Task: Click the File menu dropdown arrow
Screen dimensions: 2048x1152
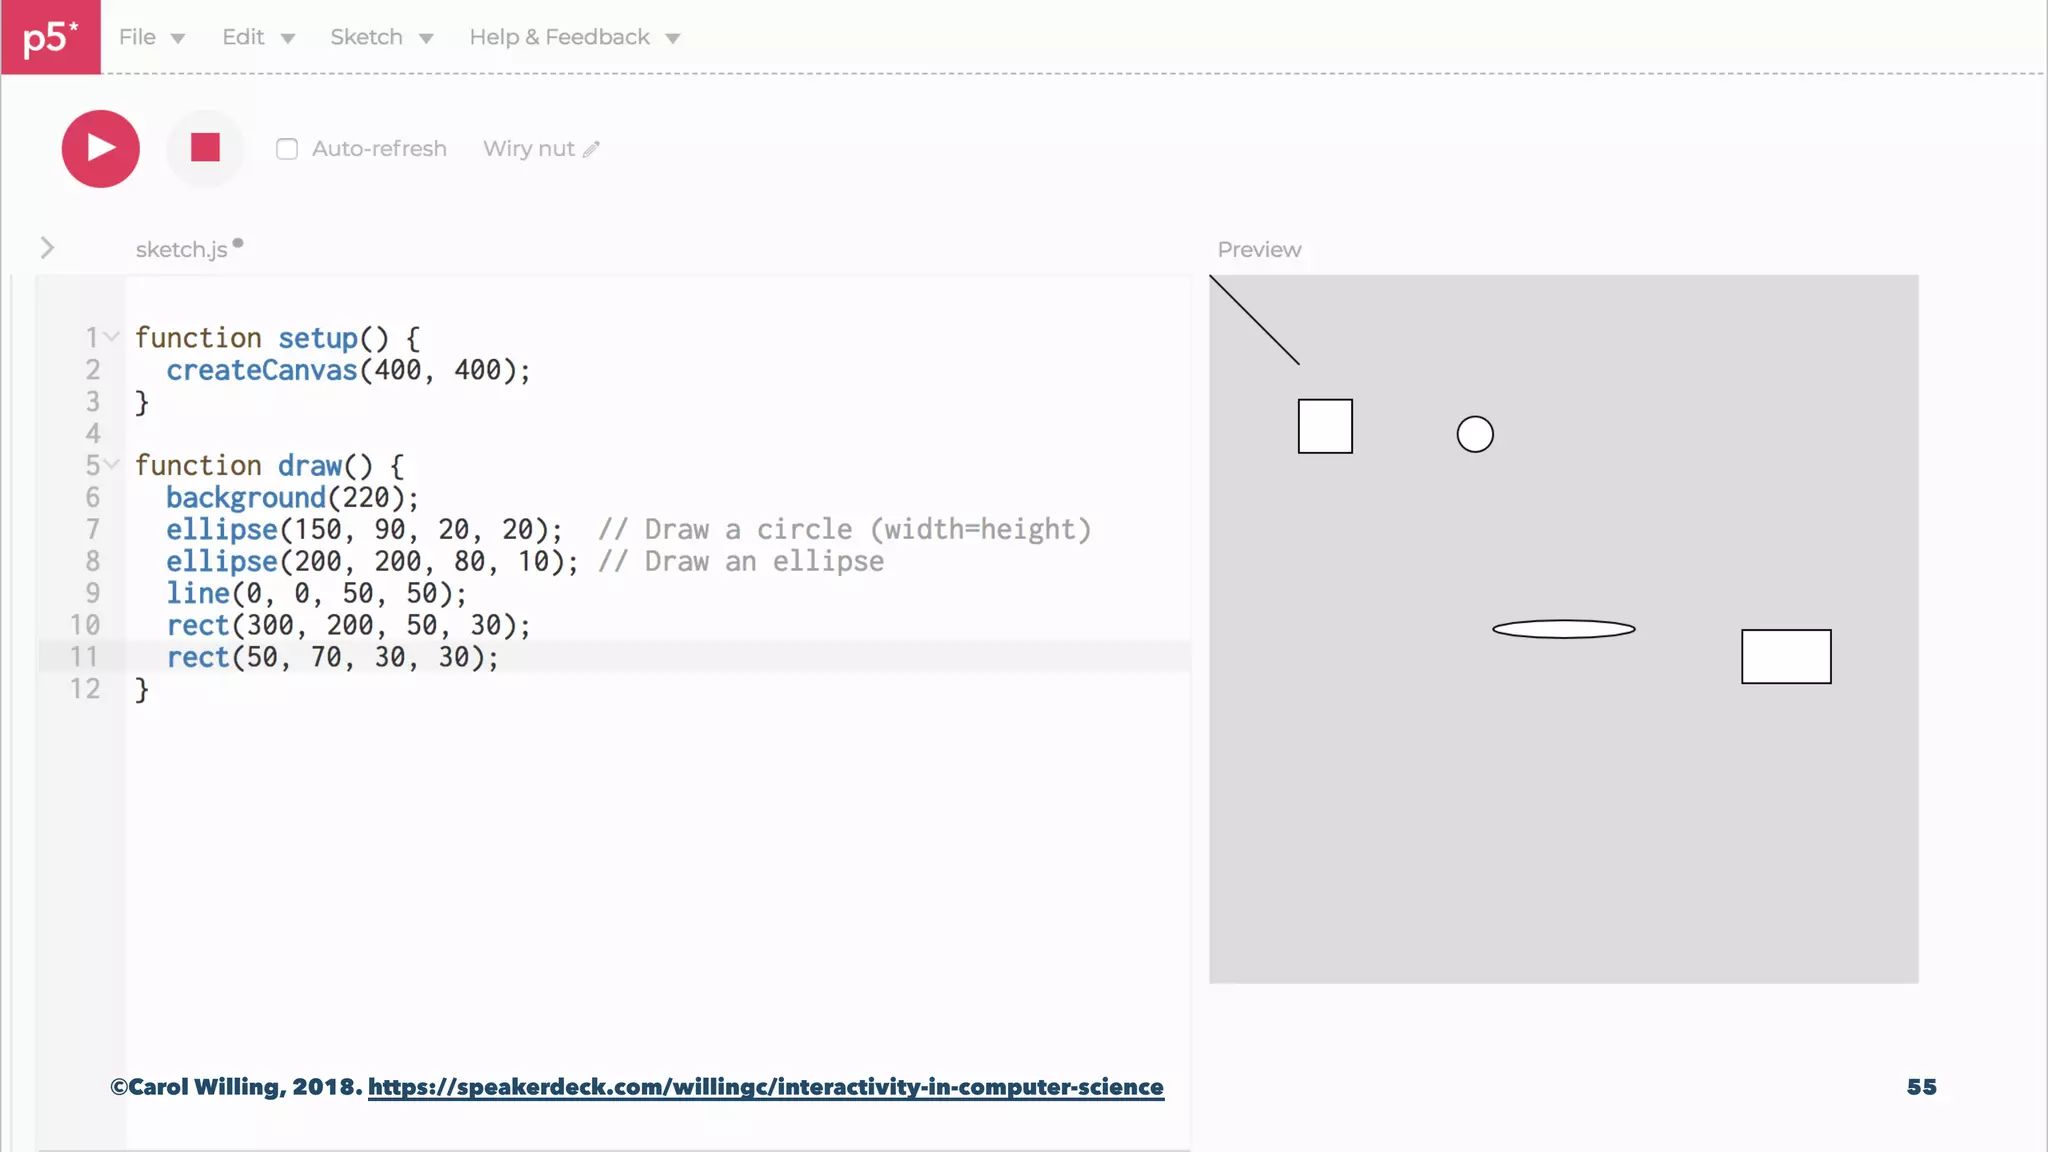Action: click(178, 39)
